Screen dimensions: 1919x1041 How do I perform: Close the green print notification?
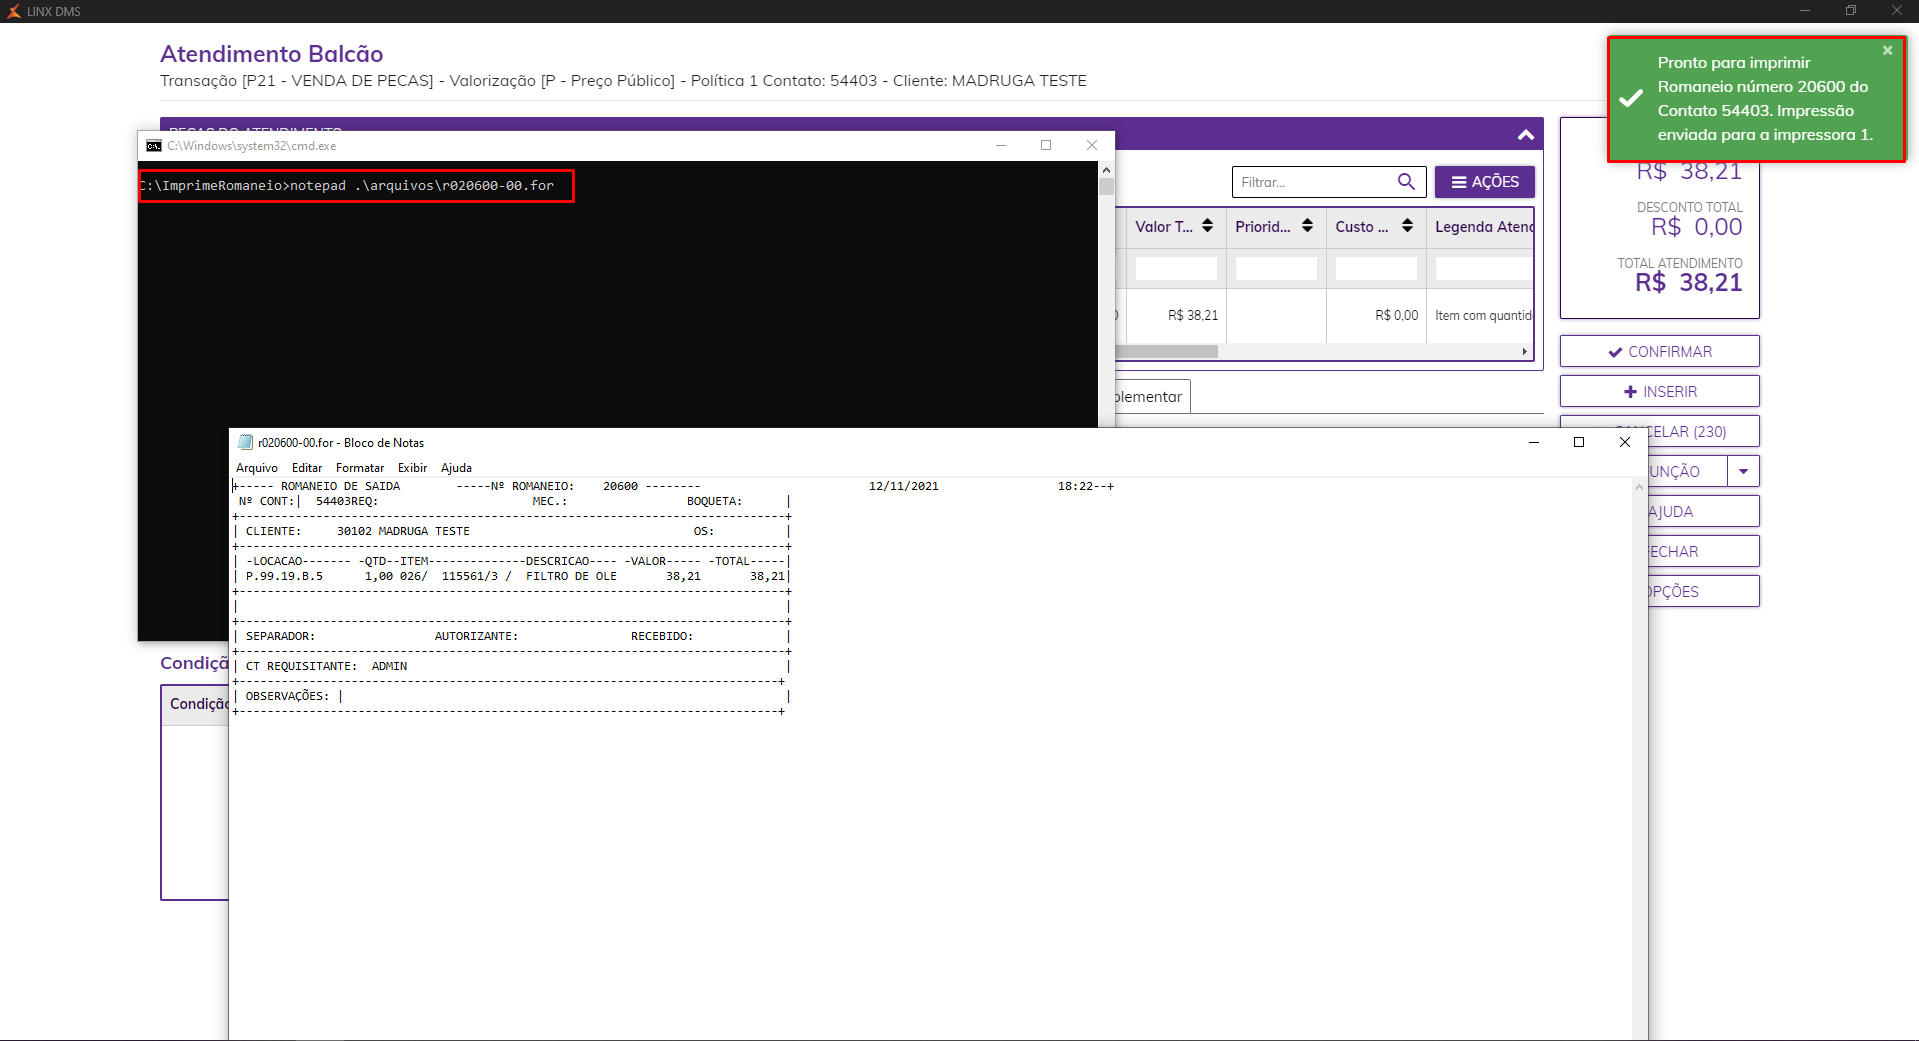pyautogui.click(x=1887, y=51)
